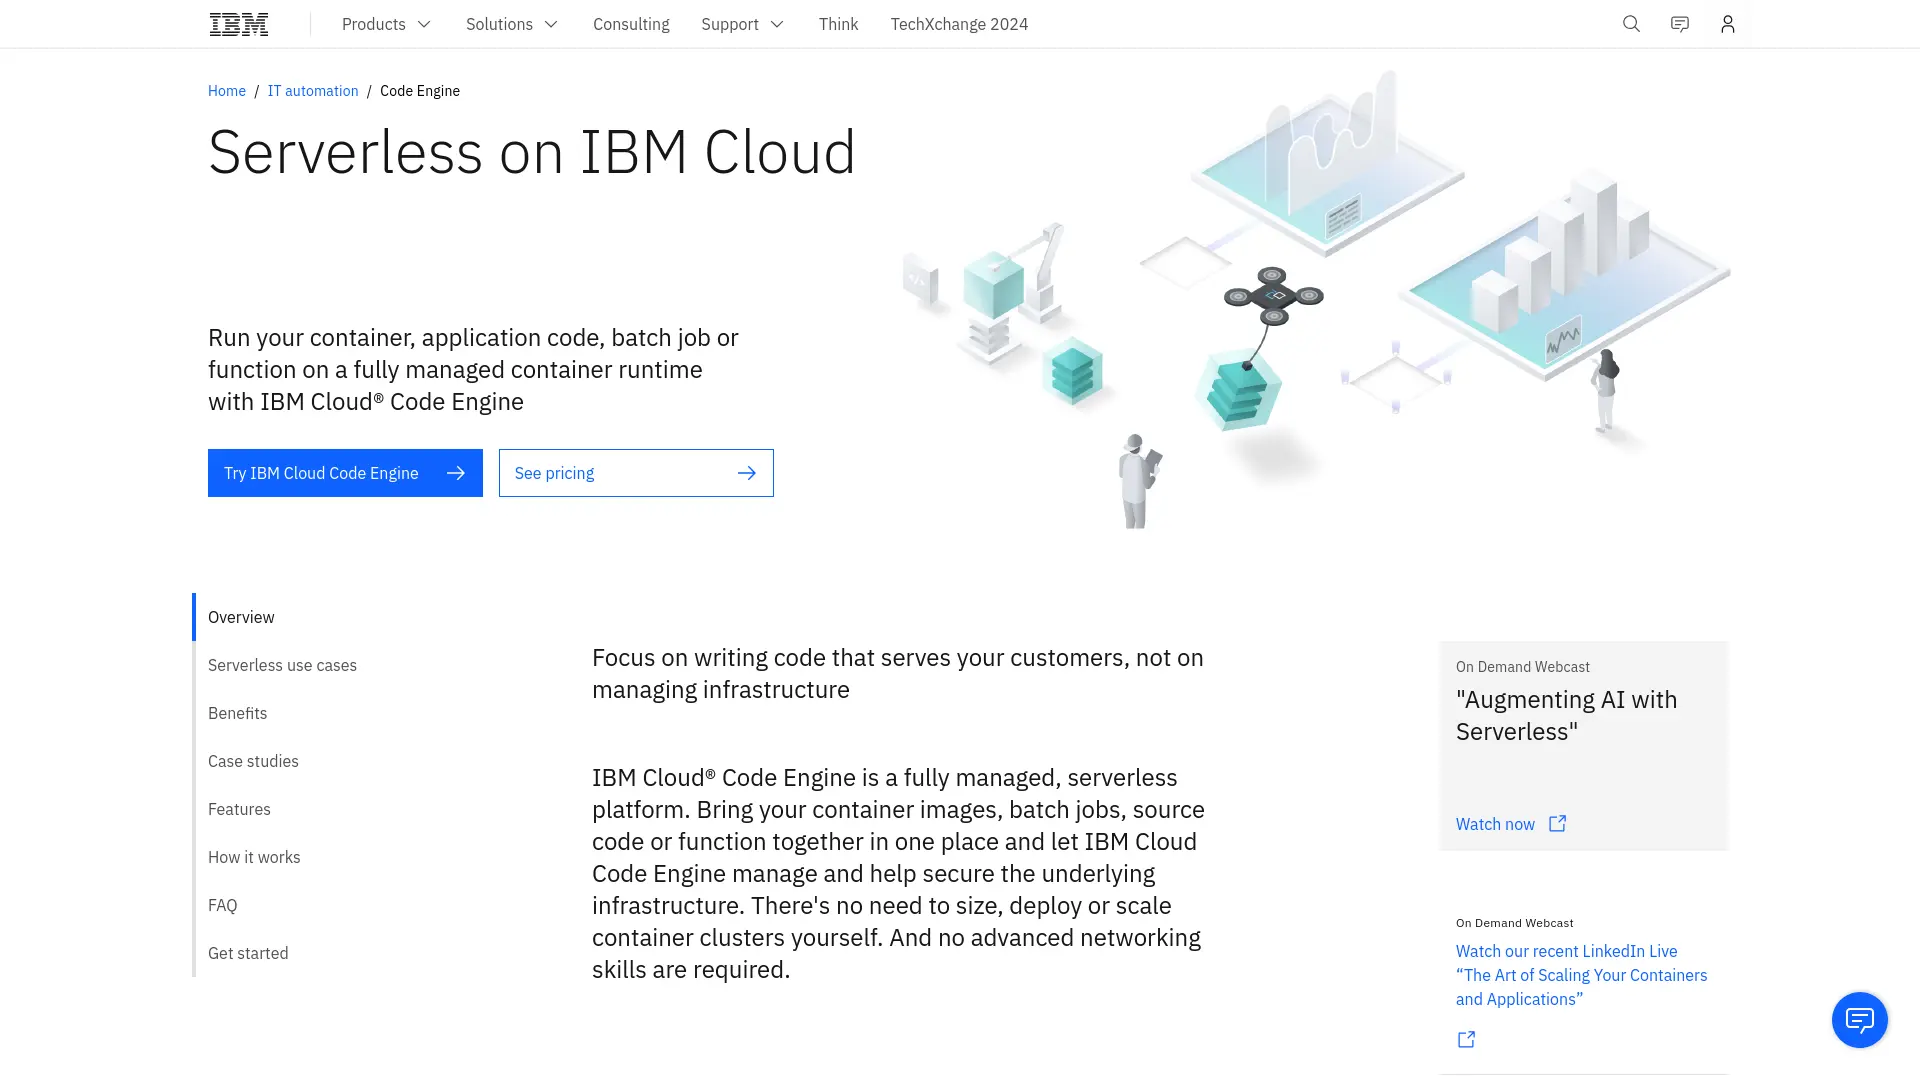Click the "Augmenting AI with Serverless" card title

tap(1566, 715)
